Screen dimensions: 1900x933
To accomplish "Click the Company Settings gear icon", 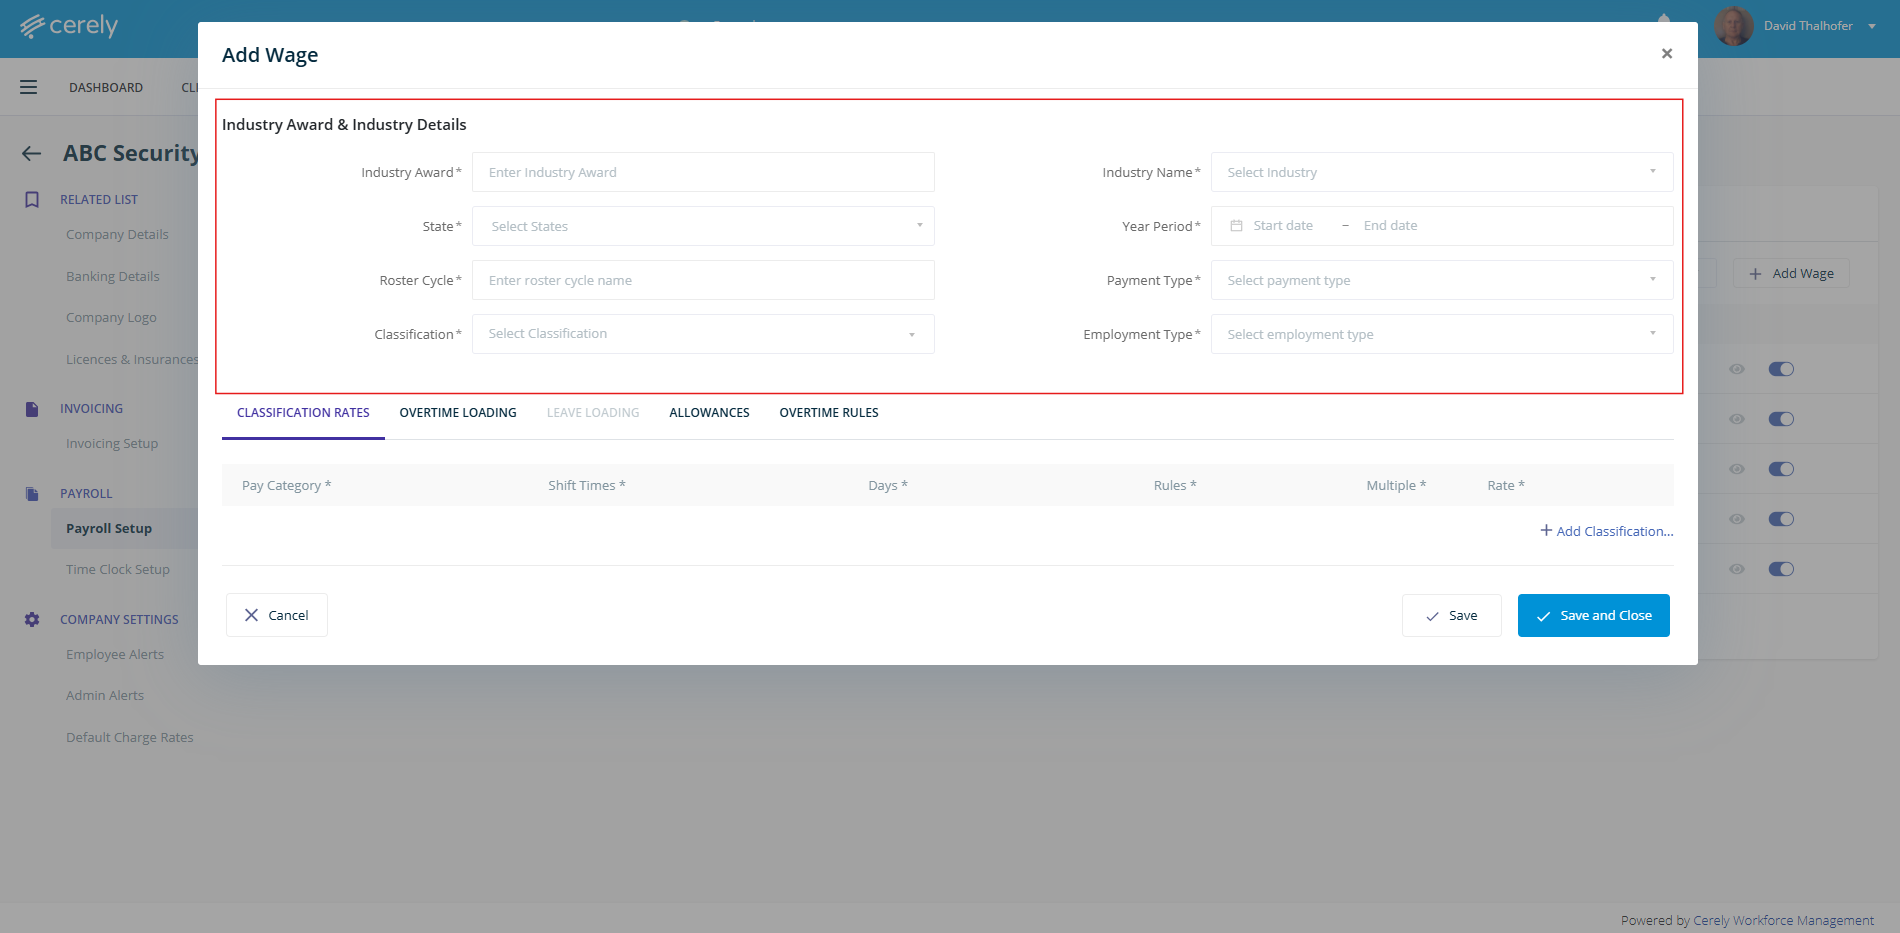I will pos(32,620).
